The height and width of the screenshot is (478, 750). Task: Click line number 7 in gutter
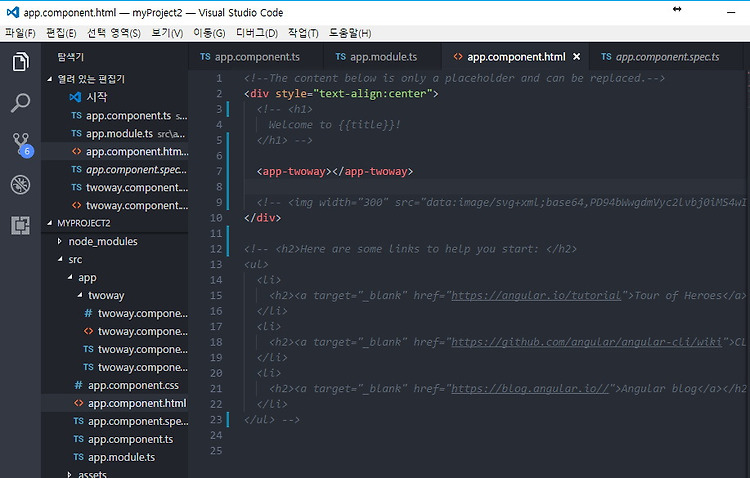tap(219, 171)
